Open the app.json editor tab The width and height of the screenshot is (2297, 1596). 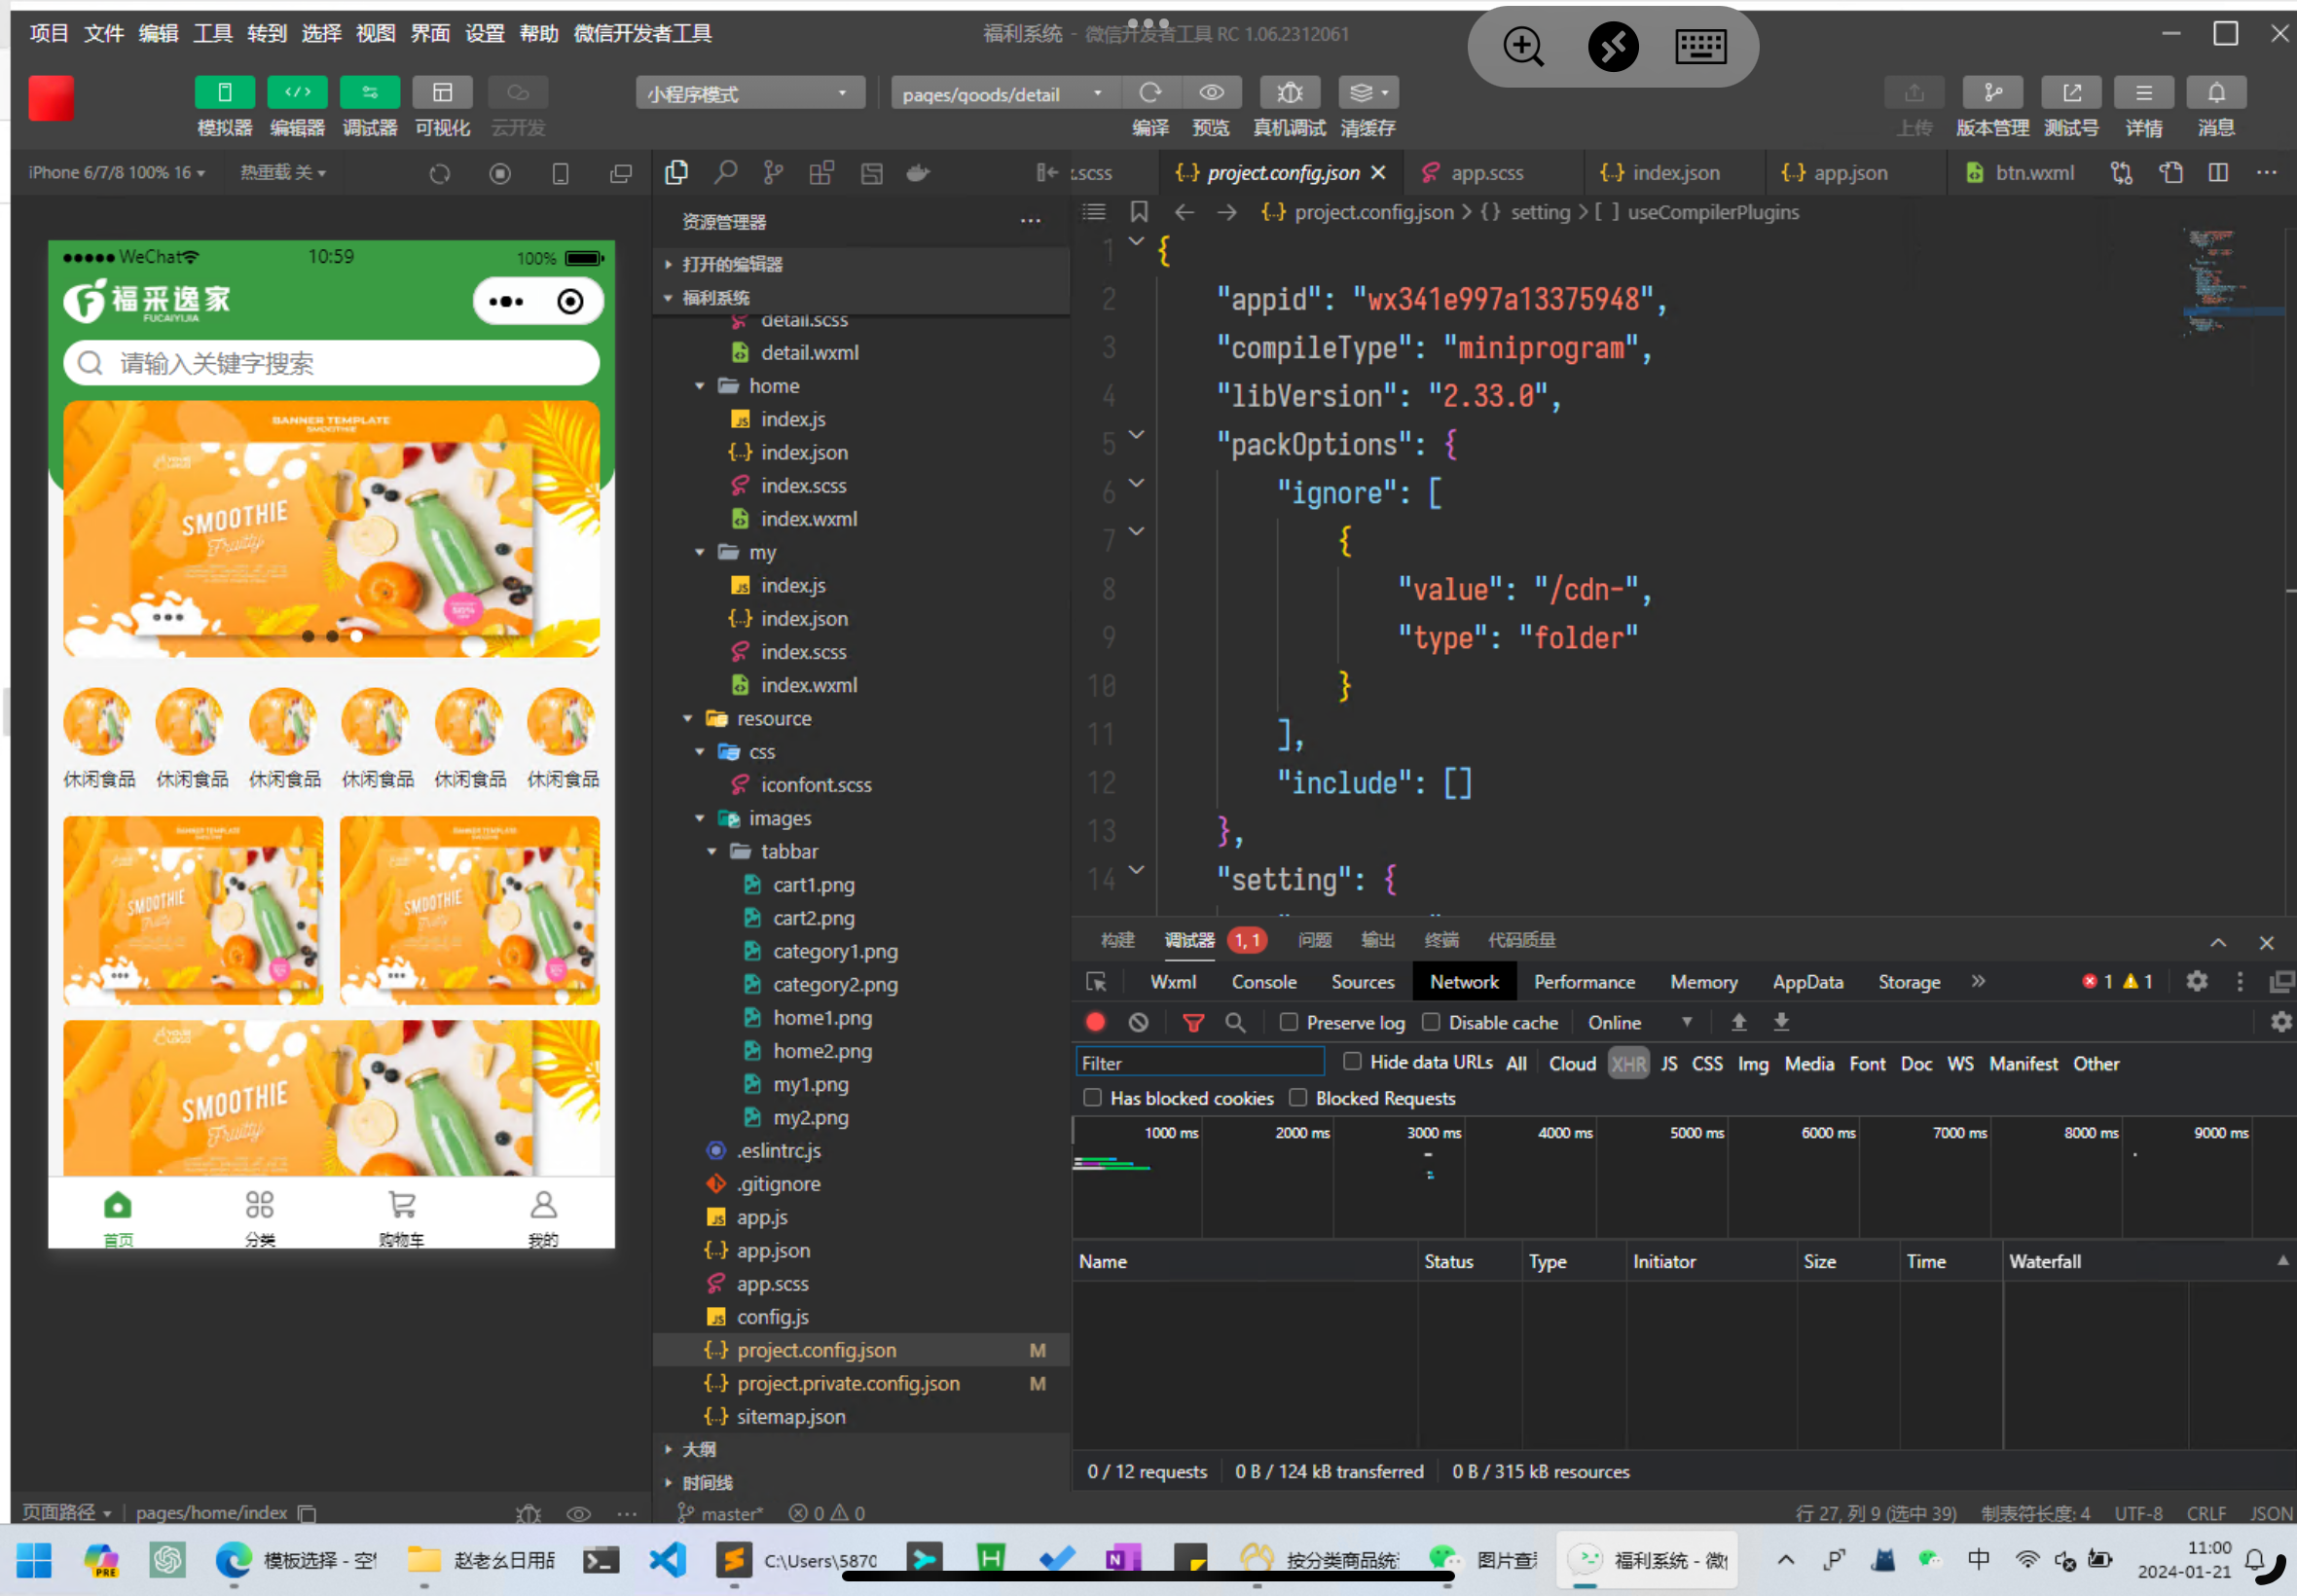pyautogui.click(x=1849, y=172)
